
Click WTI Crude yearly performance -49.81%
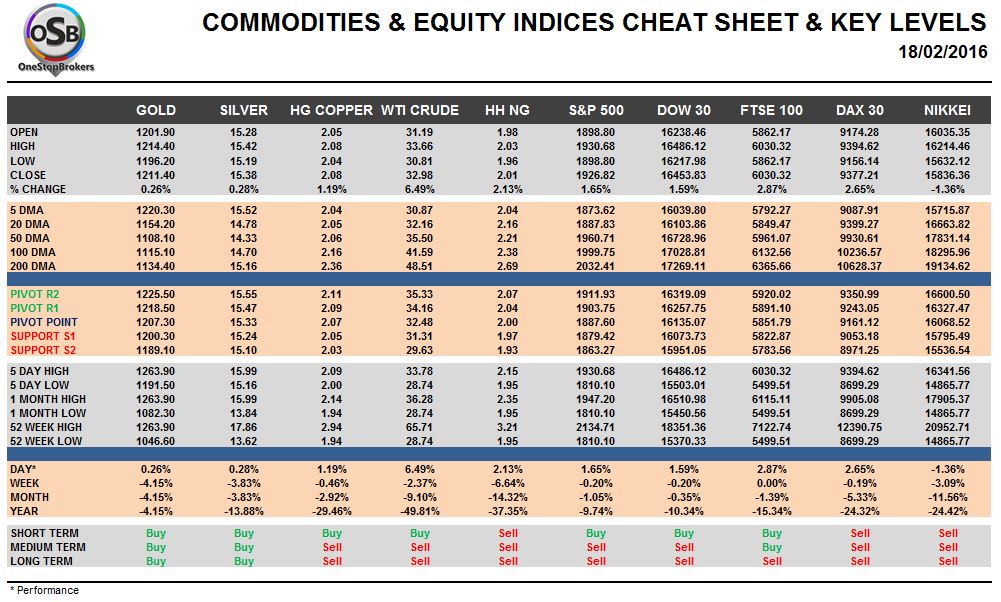tap(420, 511)
